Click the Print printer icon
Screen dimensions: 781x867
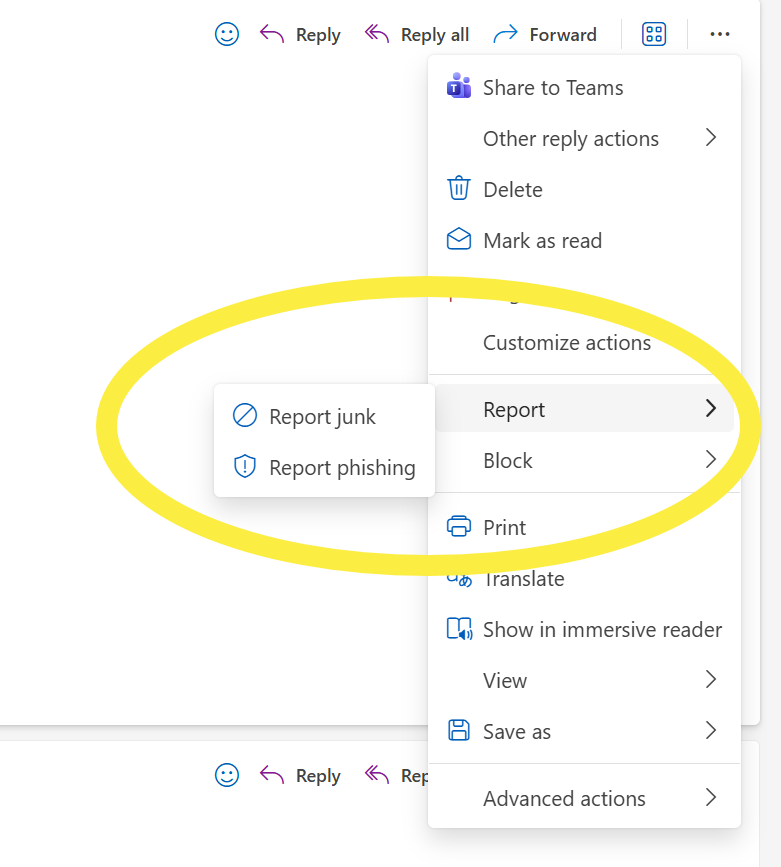459,527
